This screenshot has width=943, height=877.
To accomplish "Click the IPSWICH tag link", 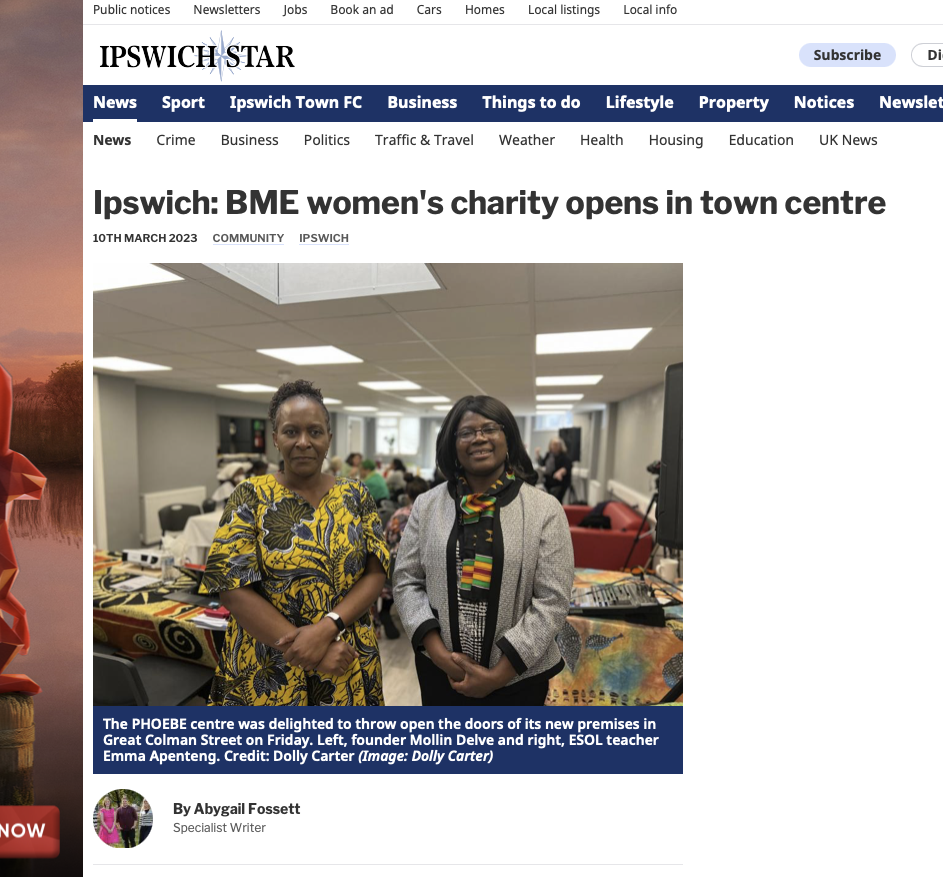I will pyautogui.click(x=324, y=238).
